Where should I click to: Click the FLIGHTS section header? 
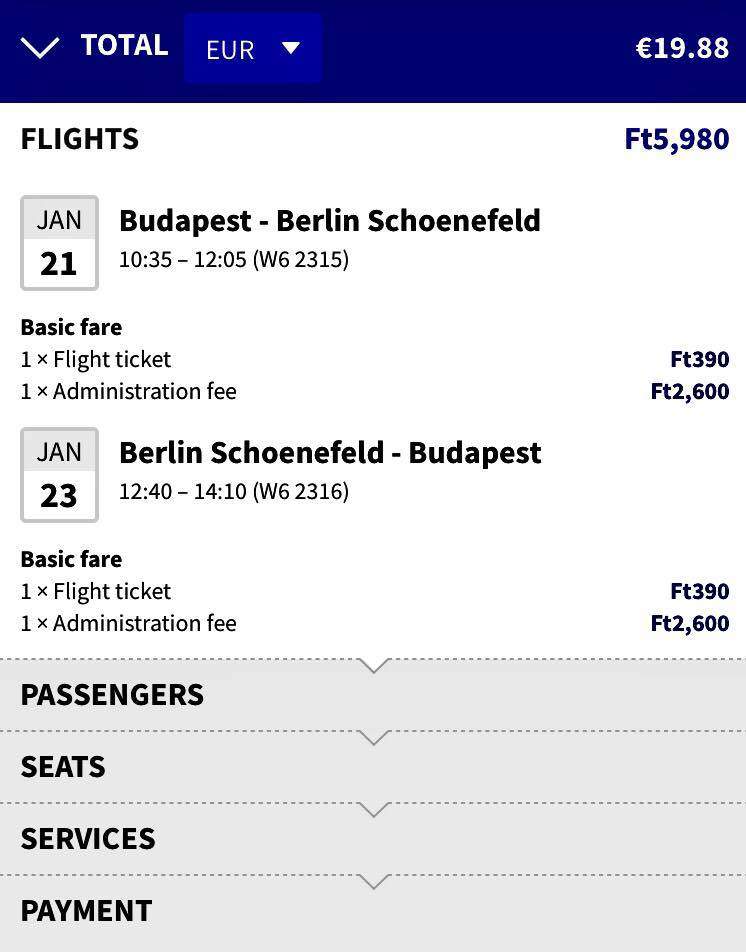(x=80, y=139)
